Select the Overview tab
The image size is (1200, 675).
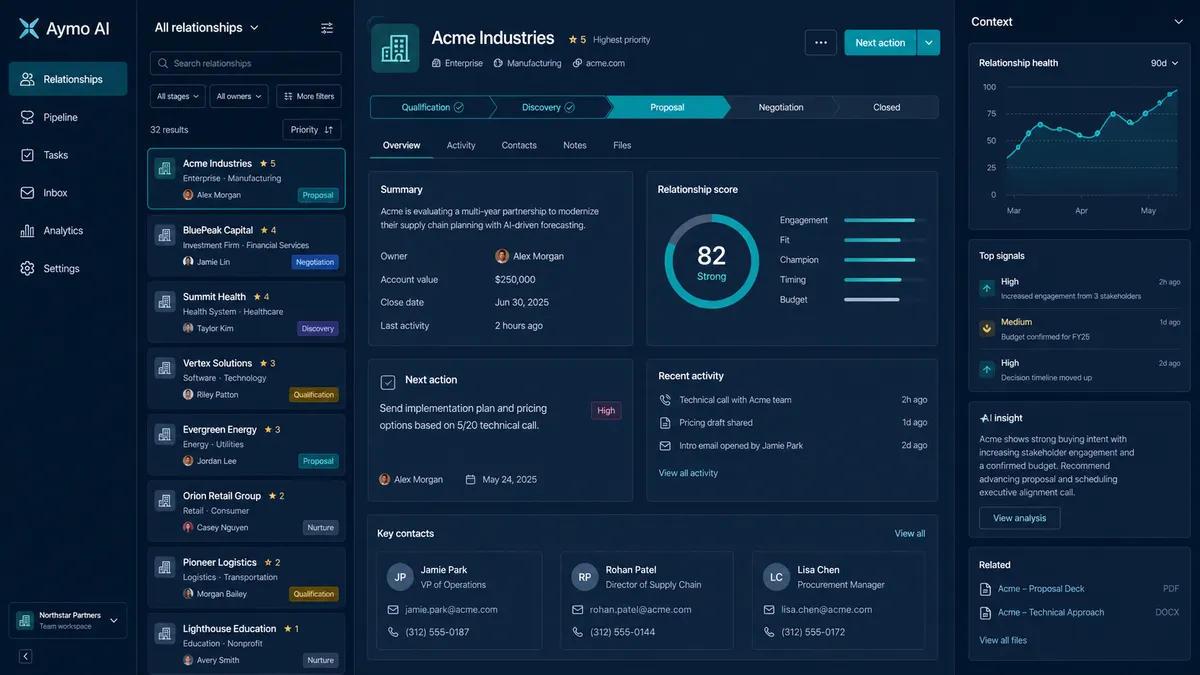click(401, 145)
